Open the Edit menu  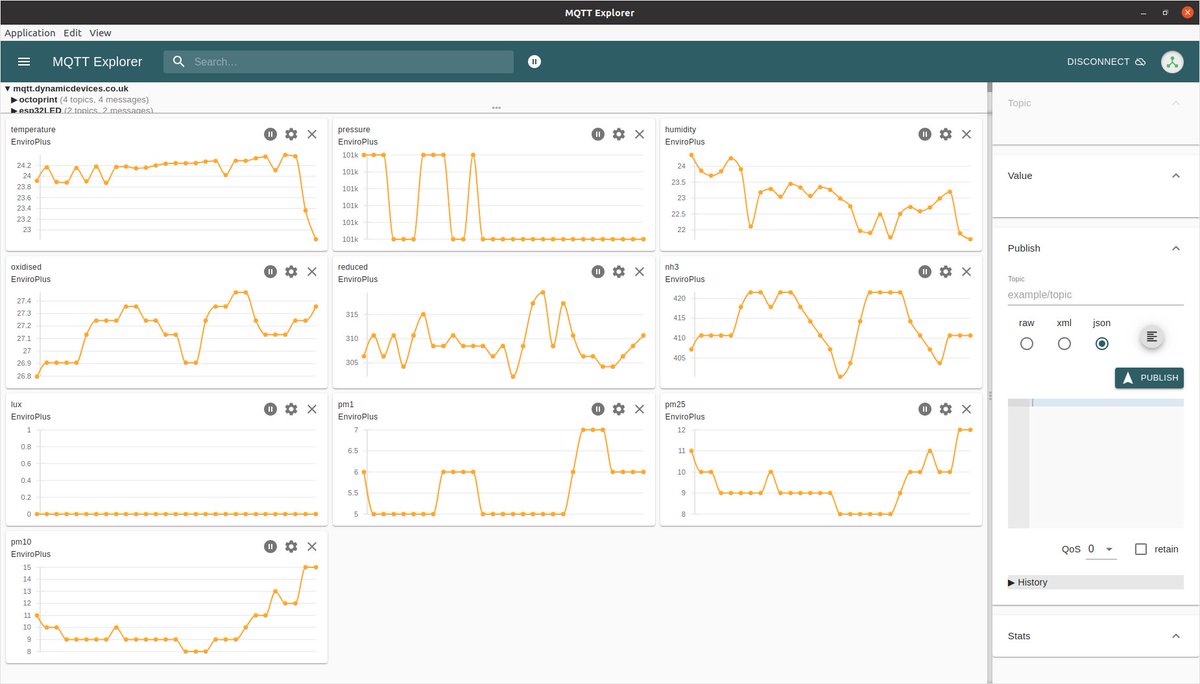point(72,33)
